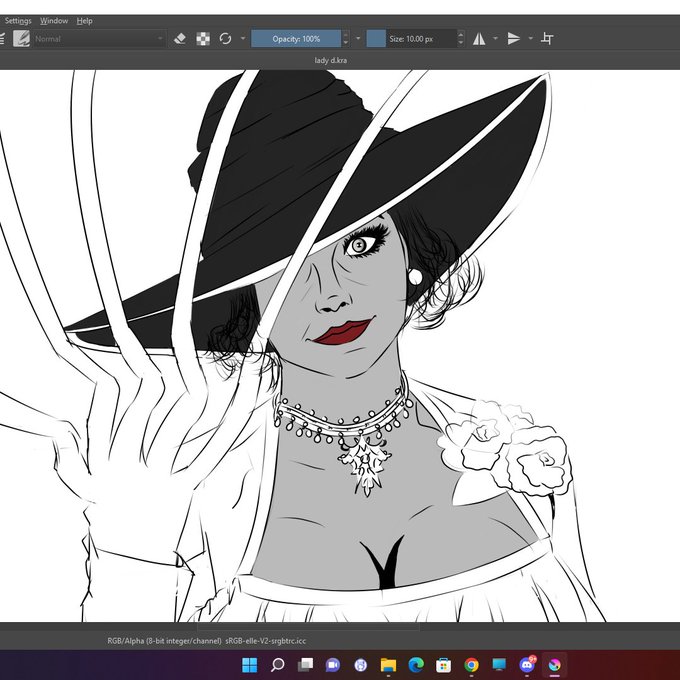Expand the dropdown arrow after Opacity

[x=358, y=39]
